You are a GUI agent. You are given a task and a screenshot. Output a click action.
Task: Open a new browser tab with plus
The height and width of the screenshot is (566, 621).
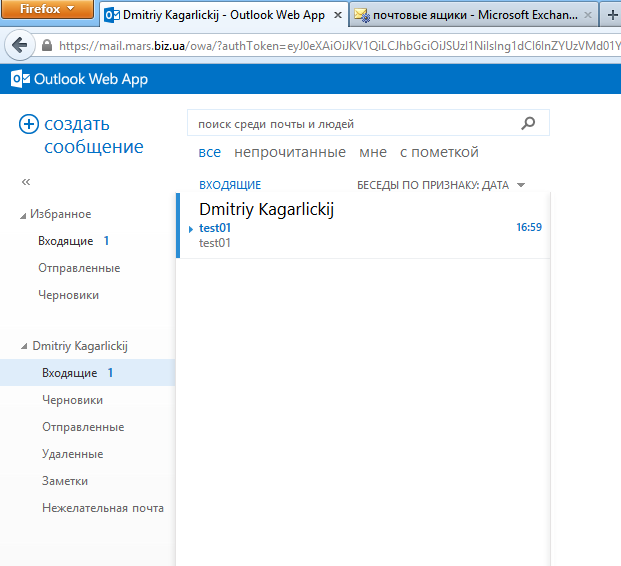613,15
